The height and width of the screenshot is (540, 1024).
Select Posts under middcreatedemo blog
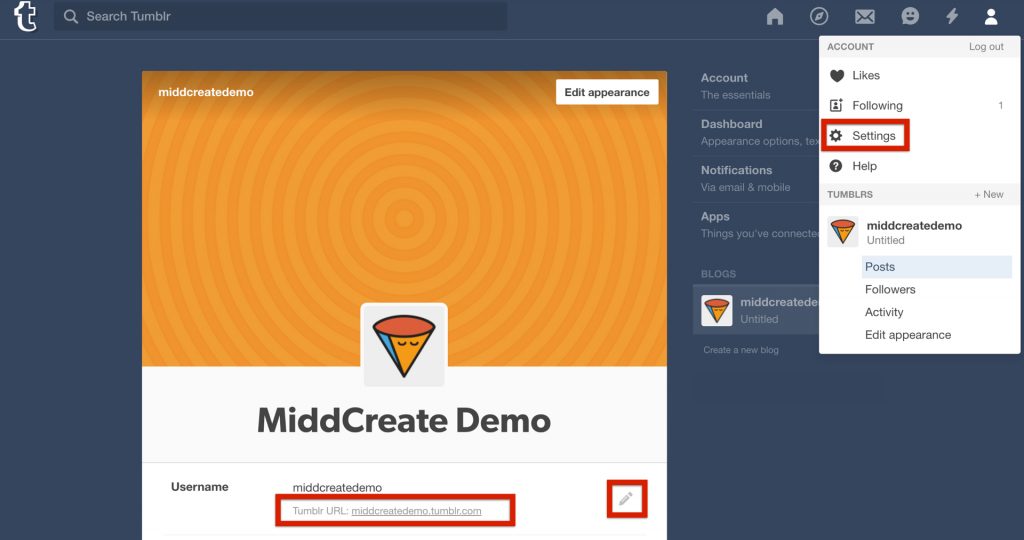tap(880, 267)
